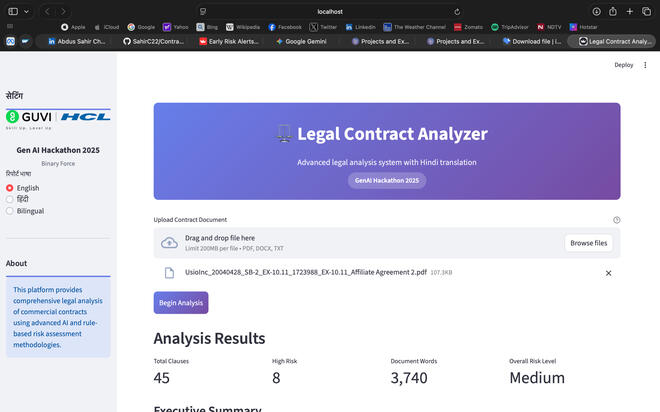Screen dimensions: 660x412
Task: Choose the Bilingual report option
Action: coord(10,211)
